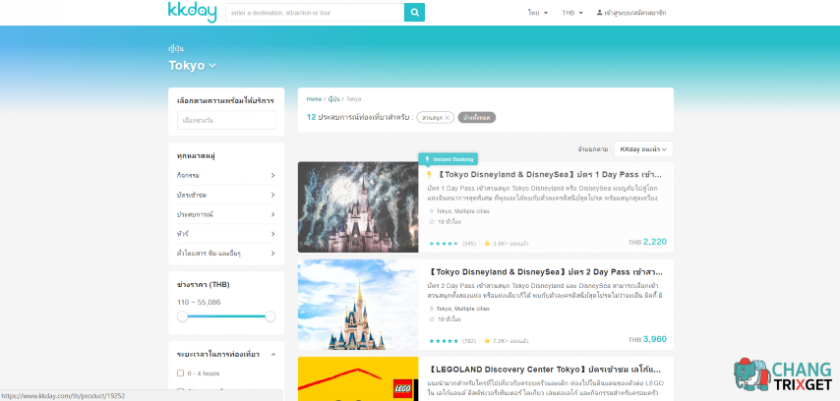Click the star rating of the 2 Day Pass

click(444, 341)
